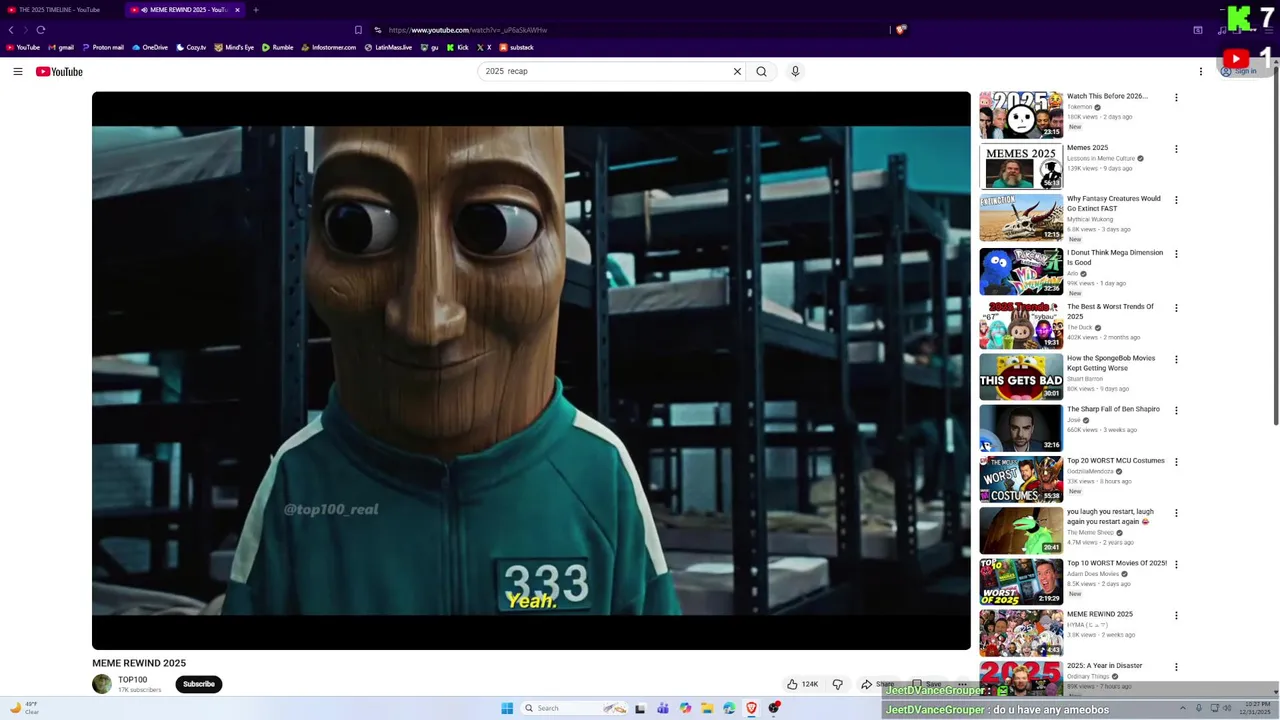Open the LatinMass.live bookmark

click(388, 47)
